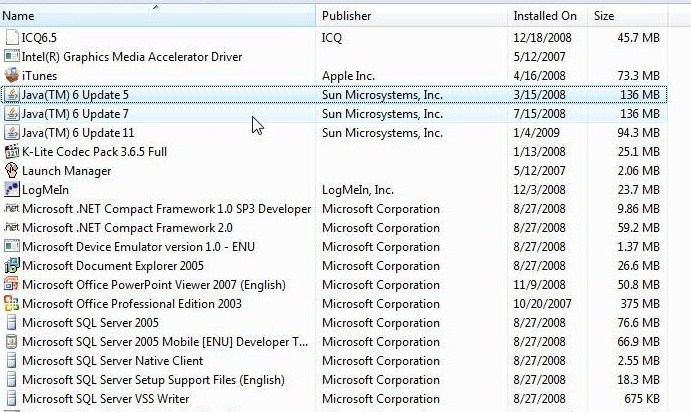Sort by Installed On column header

pos(545,16)
